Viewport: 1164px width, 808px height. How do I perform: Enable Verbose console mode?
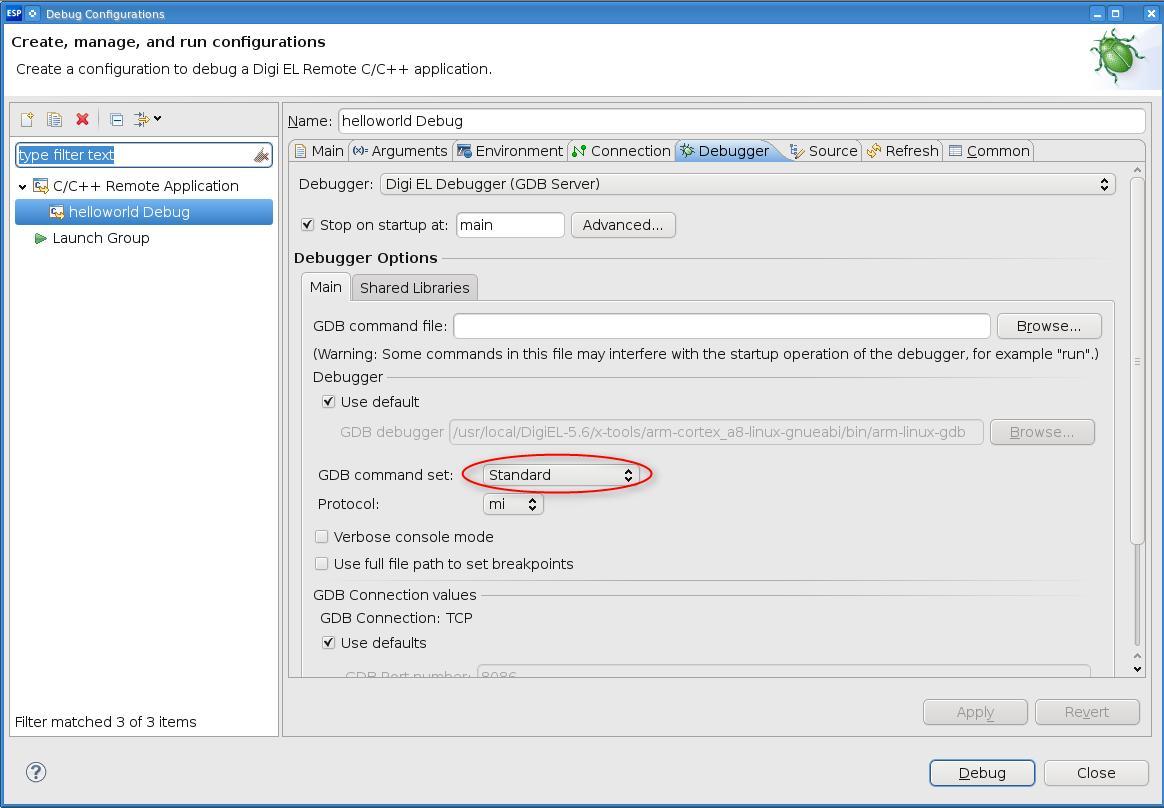322,537
